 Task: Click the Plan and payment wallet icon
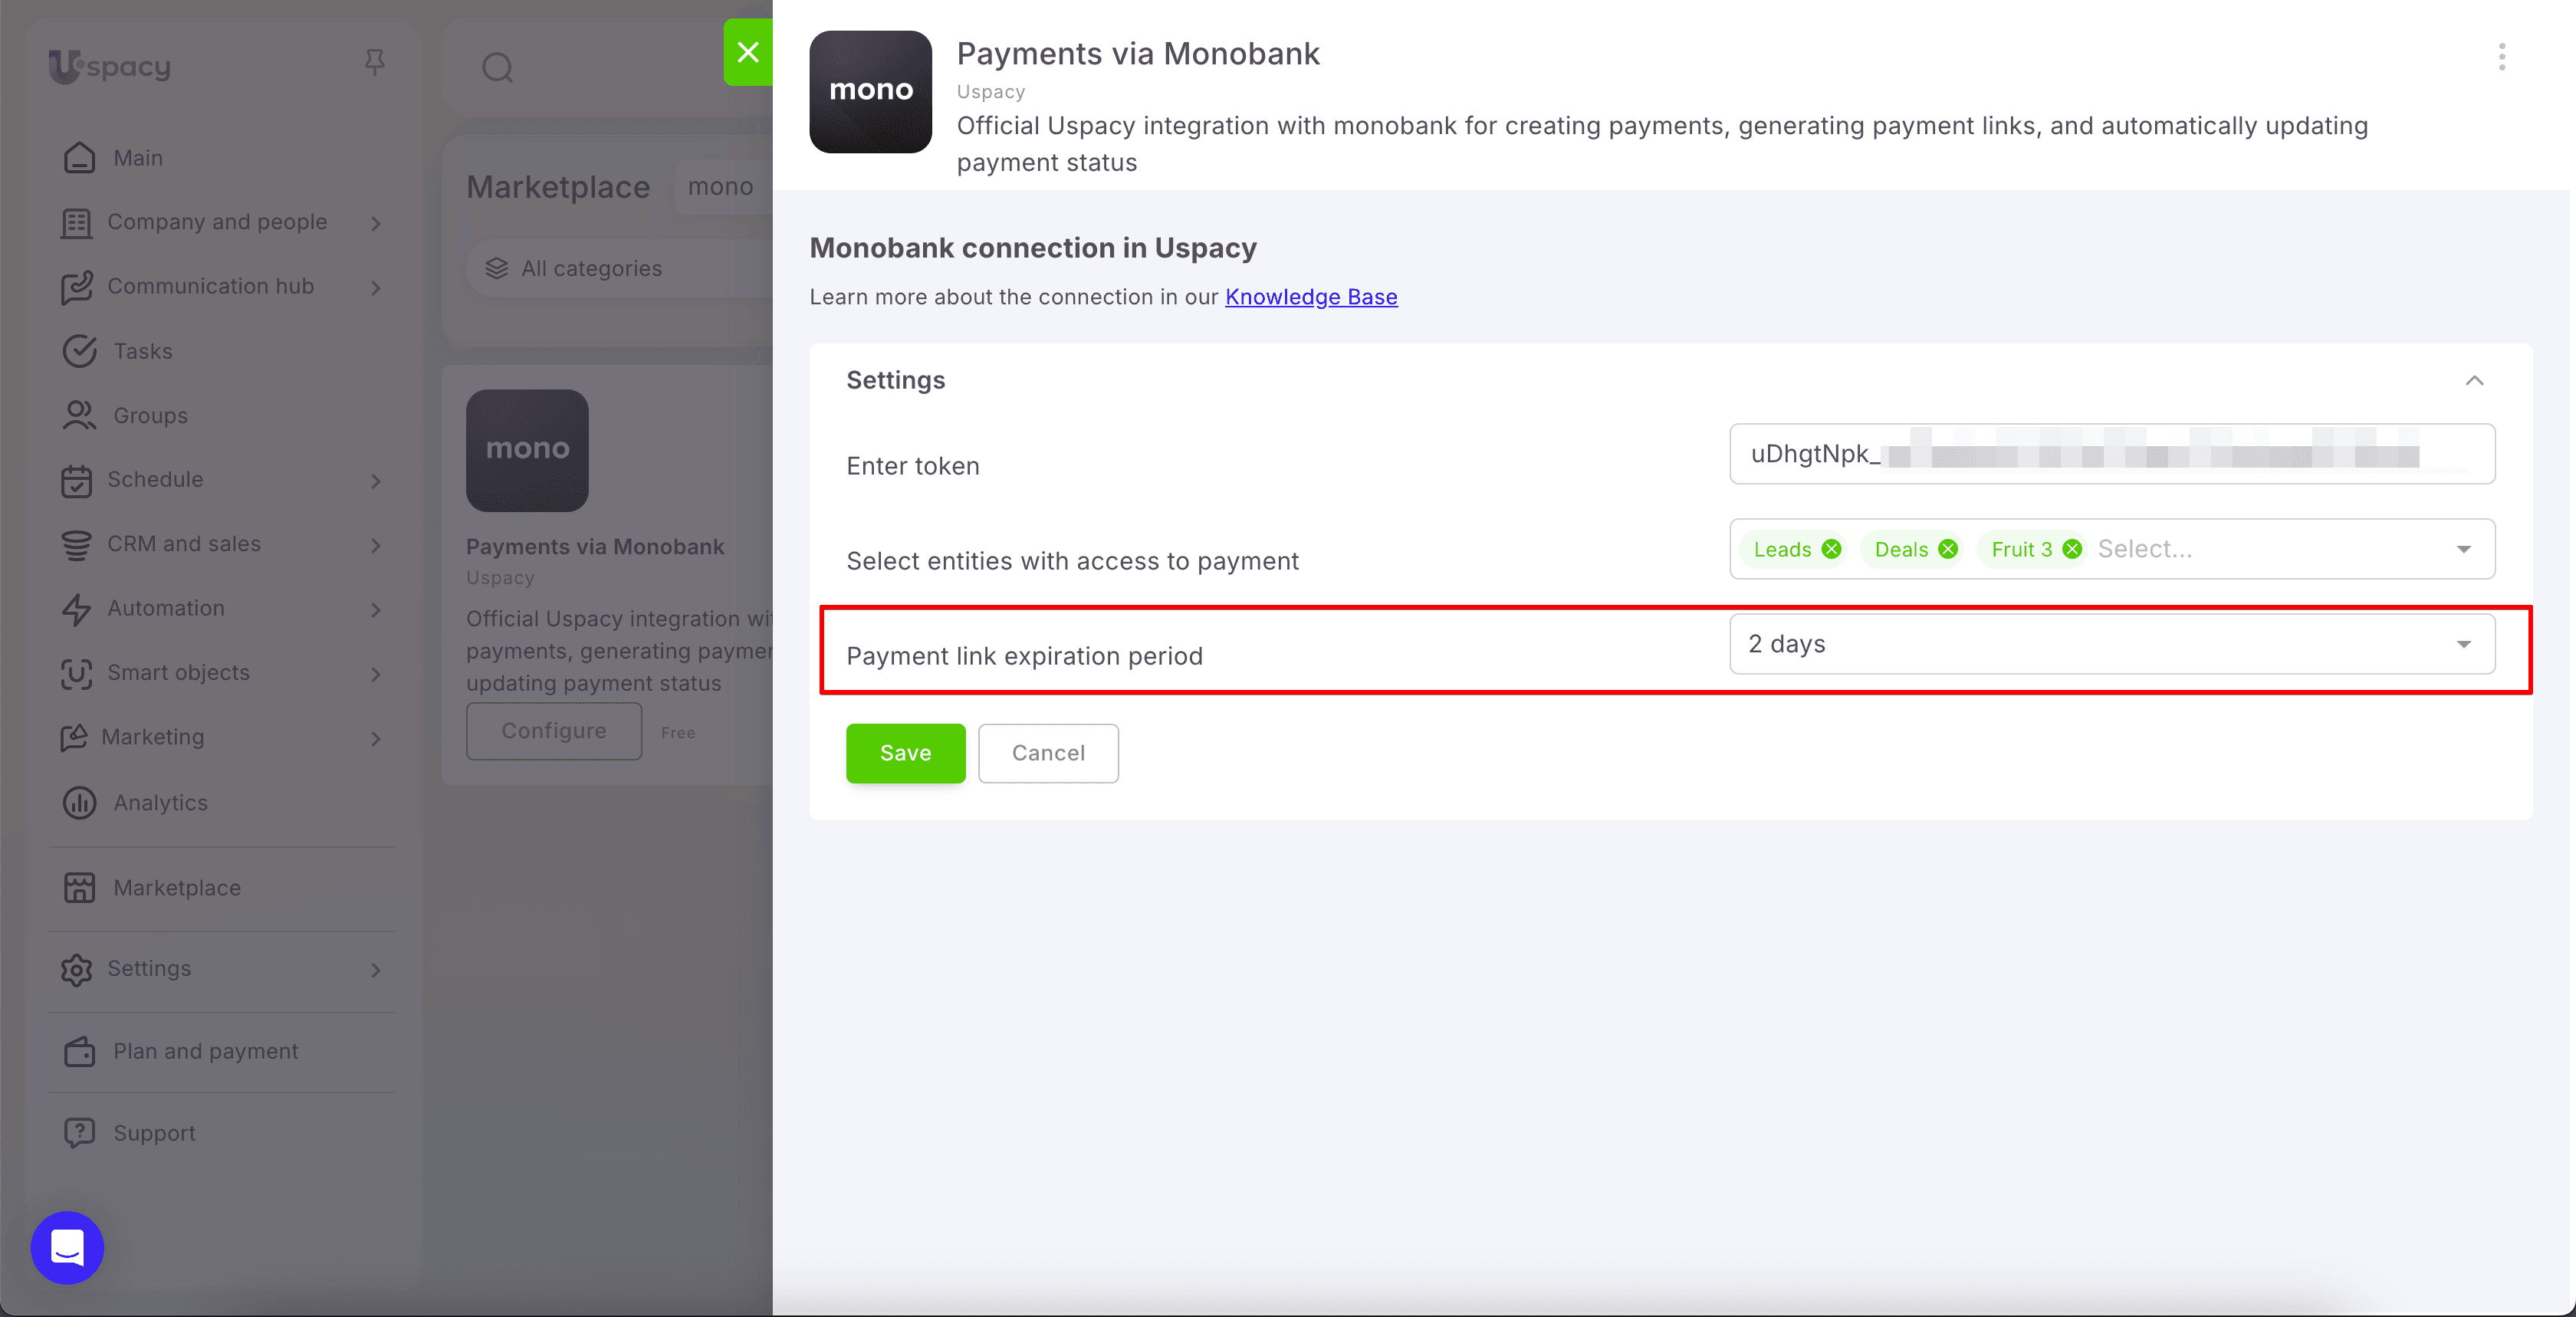[x=79, y=1051]
